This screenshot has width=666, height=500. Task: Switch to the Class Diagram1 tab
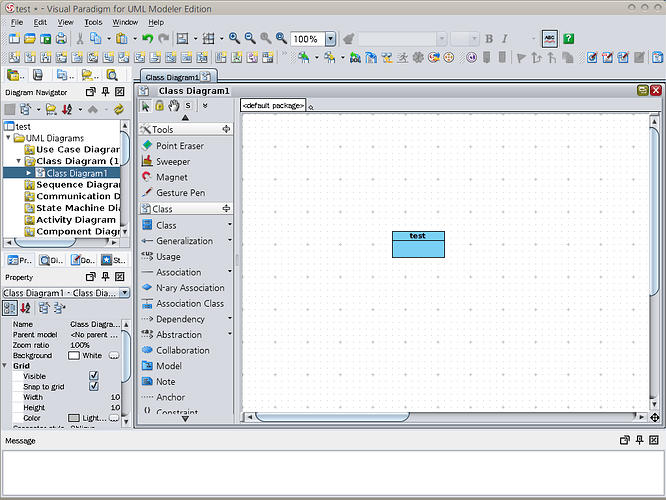[x=178, y=77]
